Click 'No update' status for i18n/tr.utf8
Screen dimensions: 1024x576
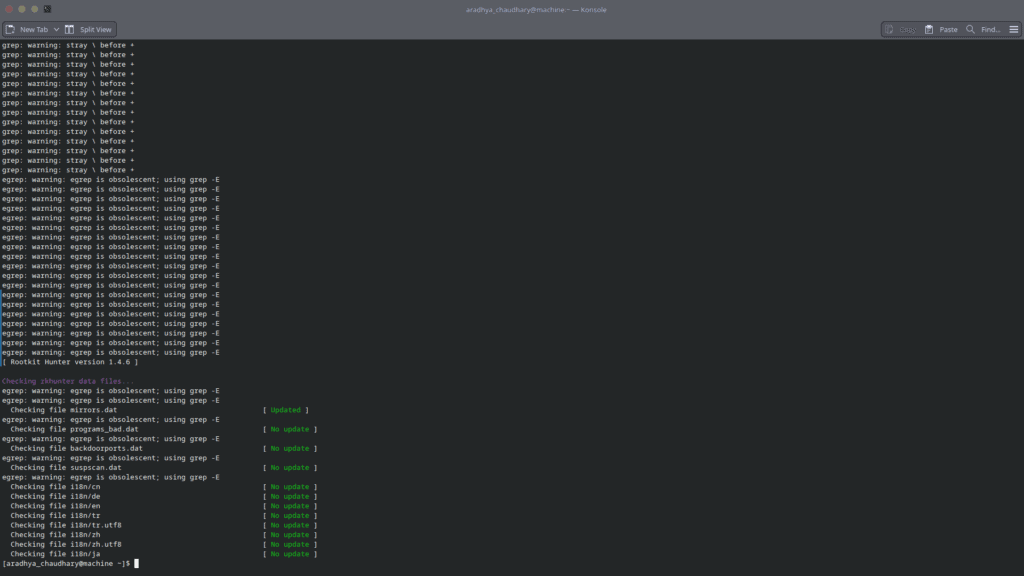(x=290, y=525)
